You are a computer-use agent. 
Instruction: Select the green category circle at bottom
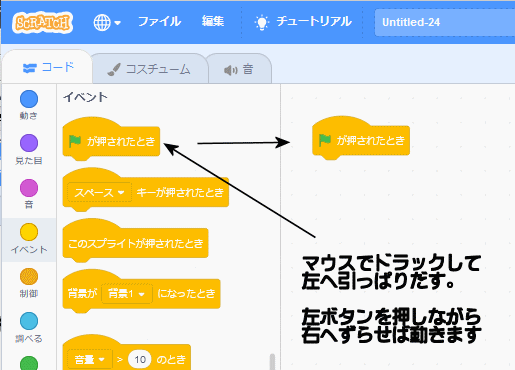pyautogui.click(x=29, y=363)
